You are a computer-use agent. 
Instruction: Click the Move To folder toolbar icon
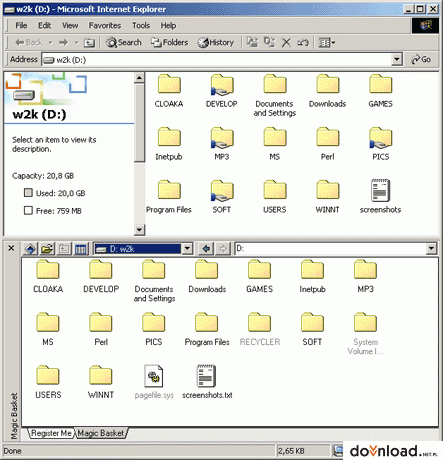coord(252,42)
